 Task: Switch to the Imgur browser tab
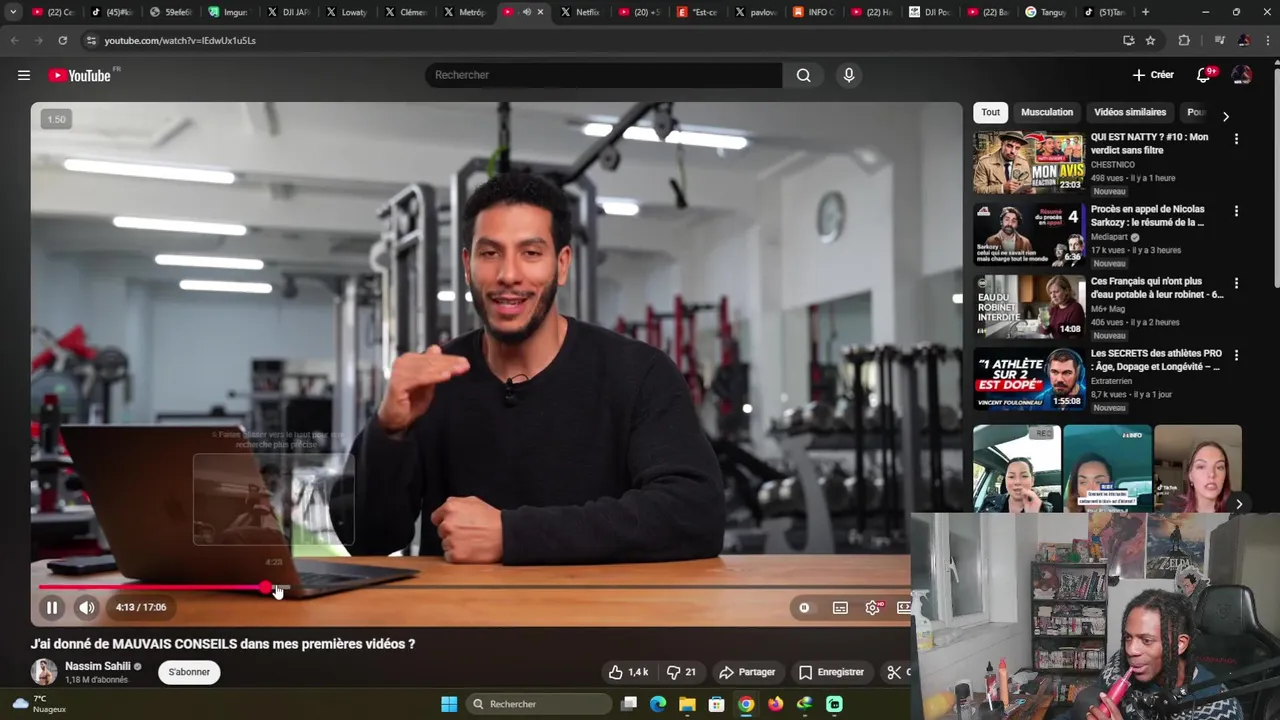coord(228,12)
